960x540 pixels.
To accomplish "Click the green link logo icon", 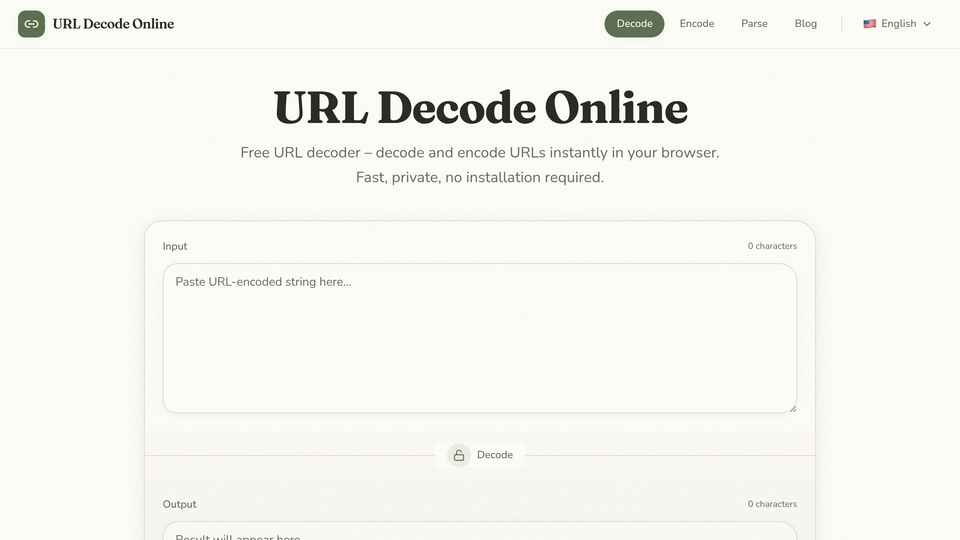I will (x=31, y=24).
